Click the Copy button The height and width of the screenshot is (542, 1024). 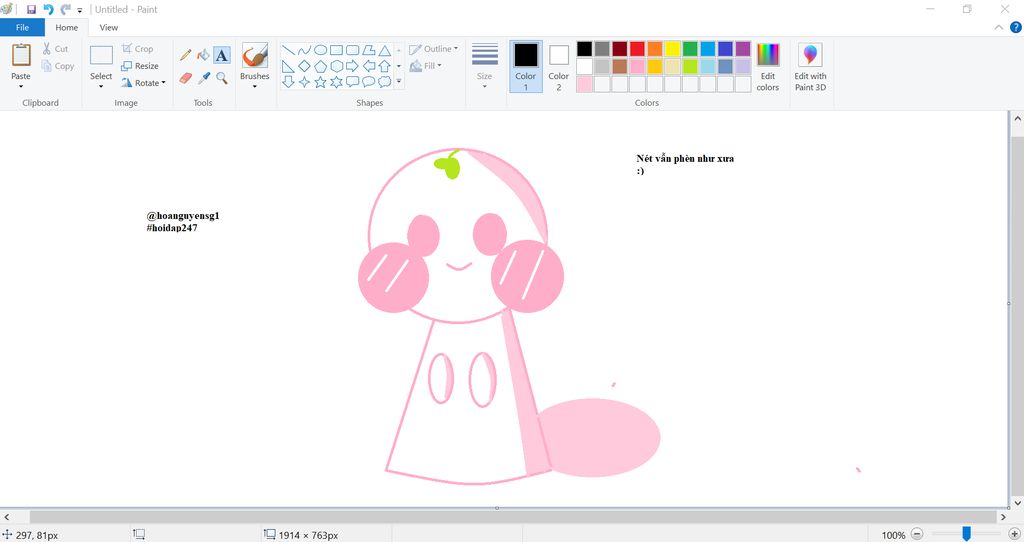tap(57, 66)
